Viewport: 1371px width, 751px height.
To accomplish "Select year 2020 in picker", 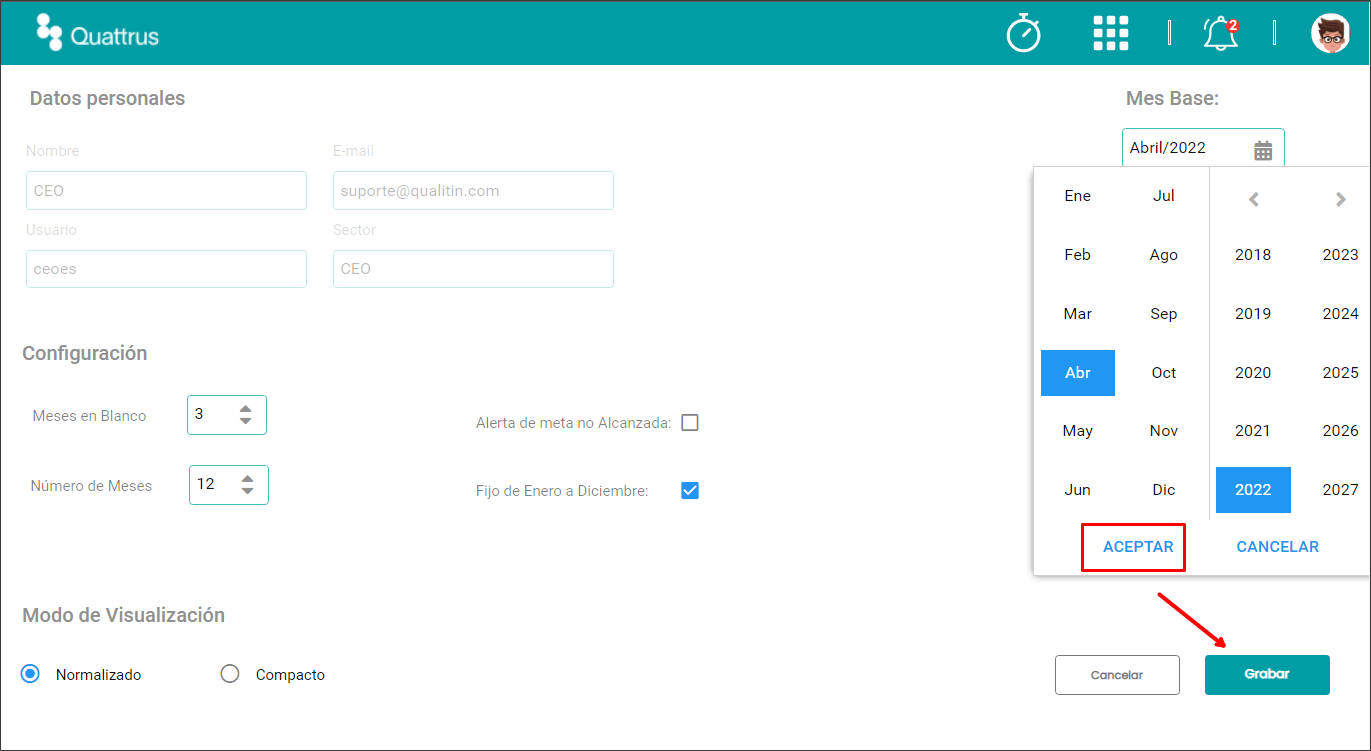I will pyautogui.click(x=1253, y=373).
